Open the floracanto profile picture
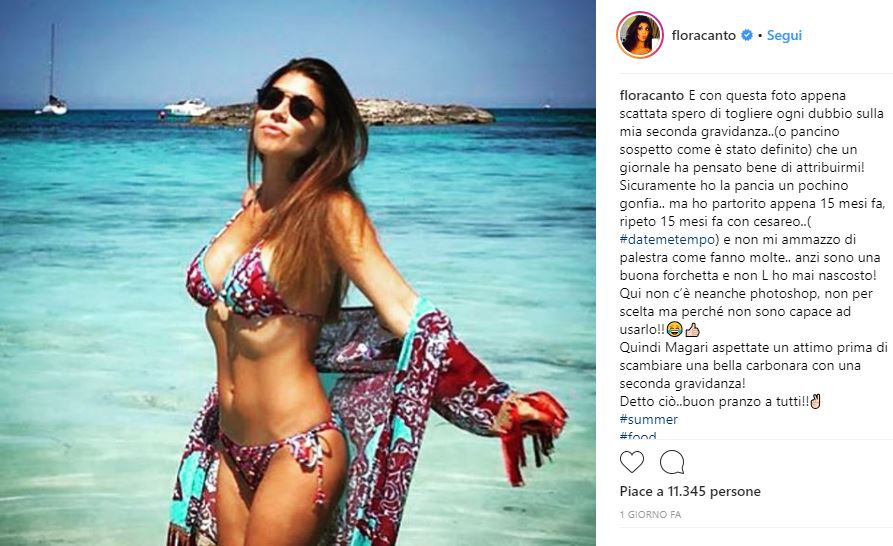 (x=640, y=35)
